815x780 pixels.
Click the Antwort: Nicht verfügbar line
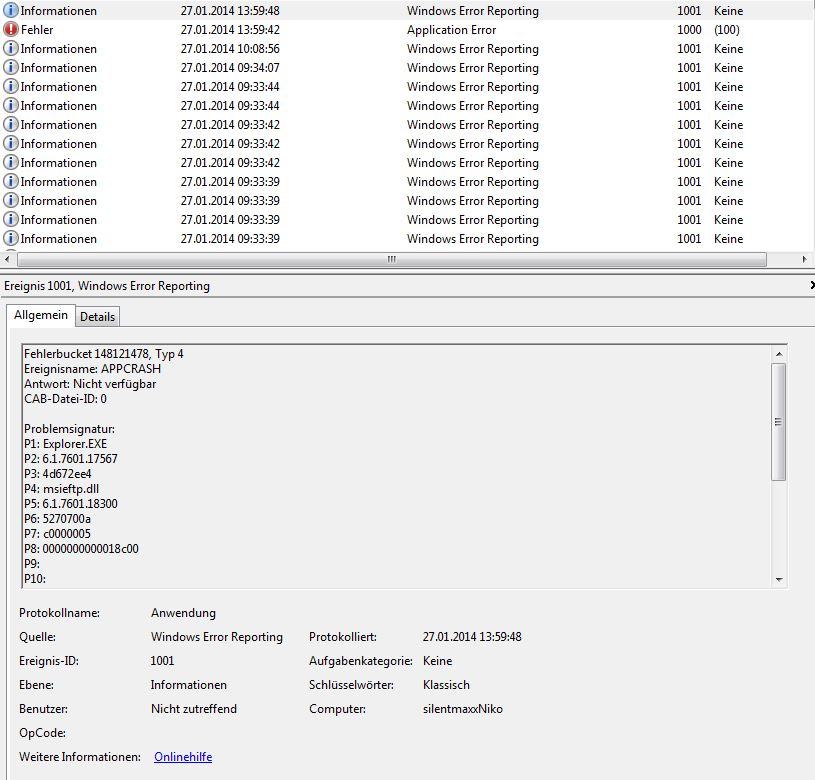[x=90, y=384]
